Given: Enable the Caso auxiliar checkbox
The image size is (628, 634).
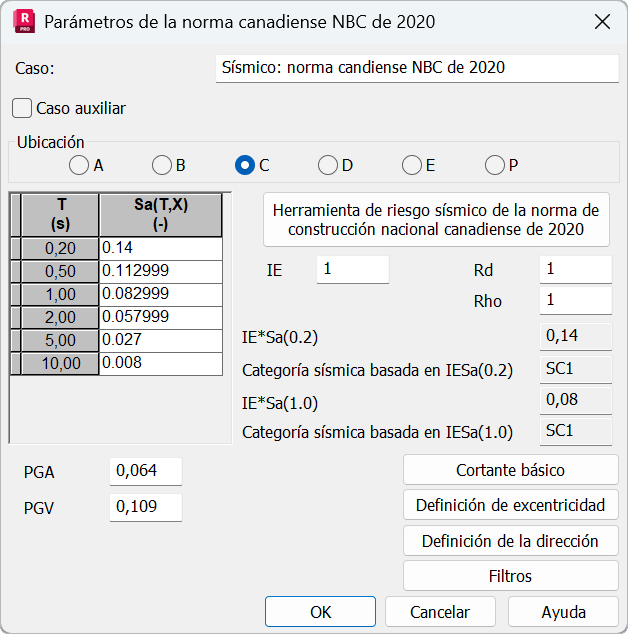Looking at the screenshot, I should click(x=22, y=108).
